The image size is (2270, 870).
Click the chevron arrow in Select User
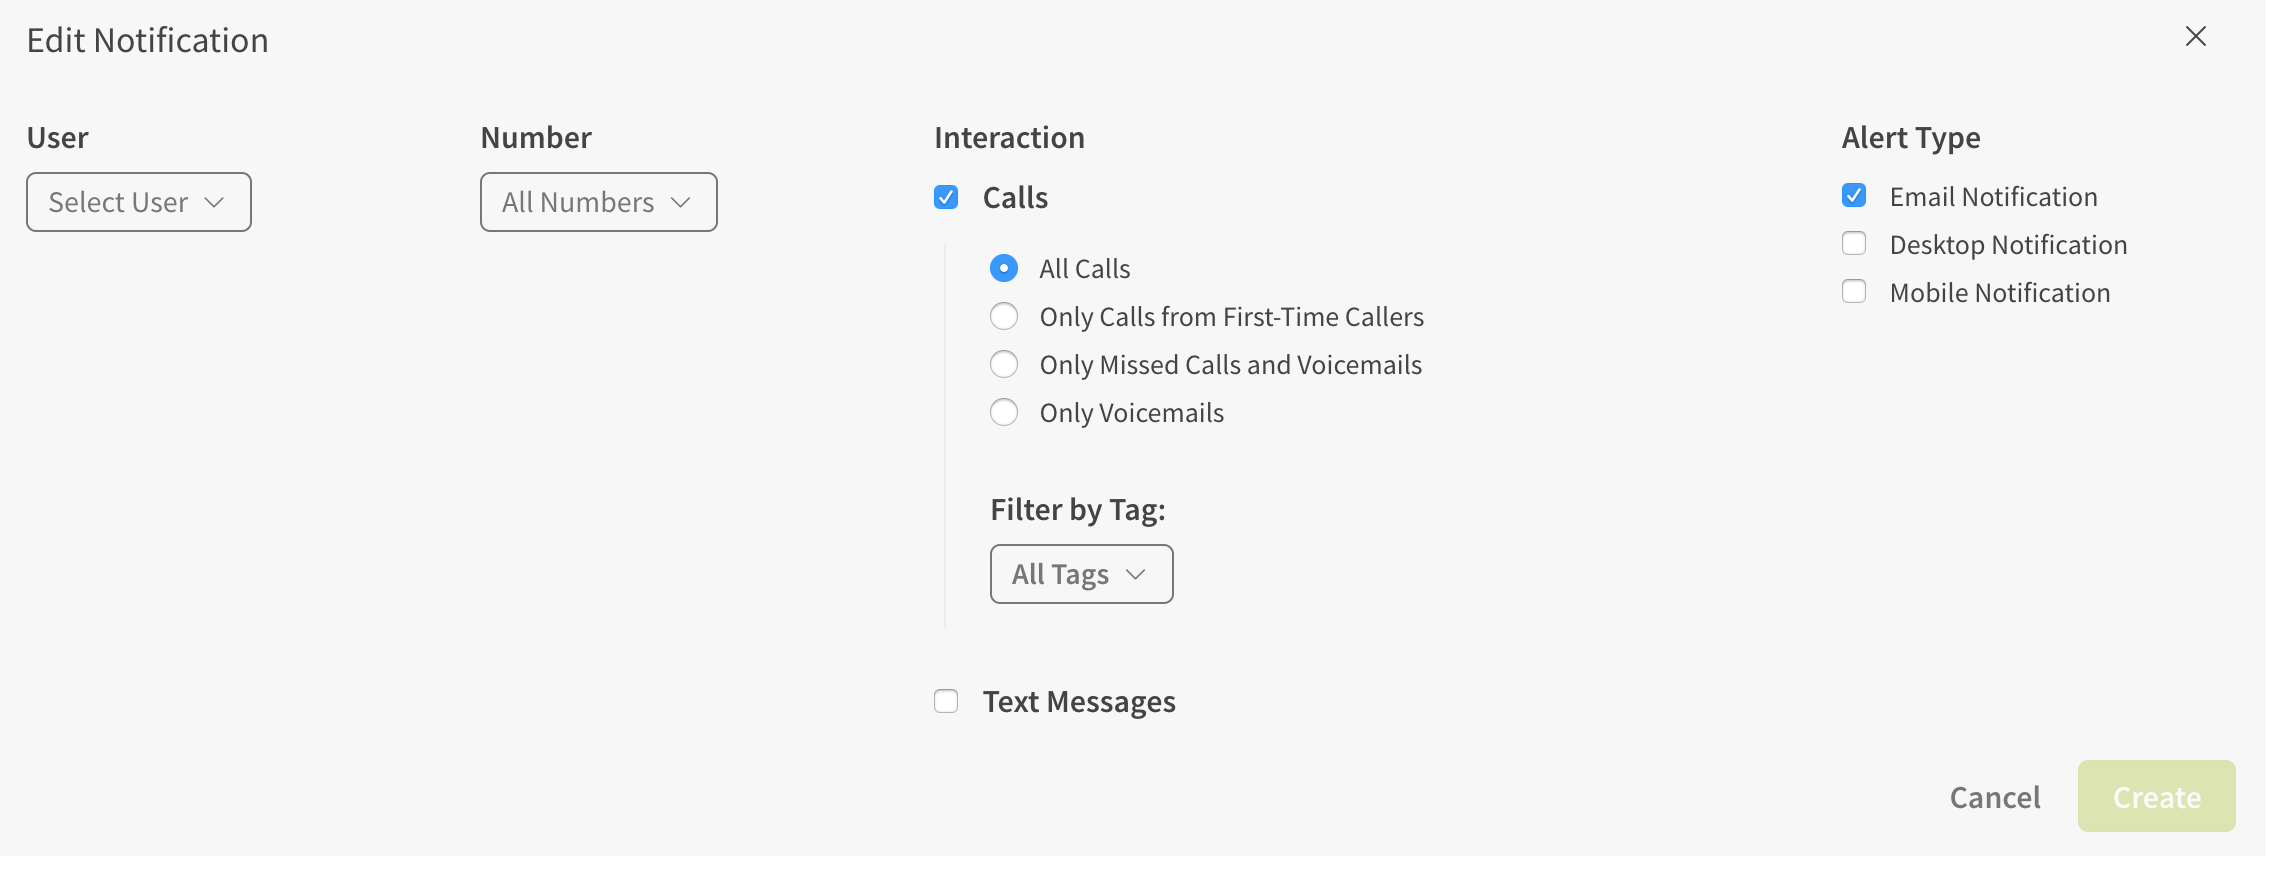214,202
